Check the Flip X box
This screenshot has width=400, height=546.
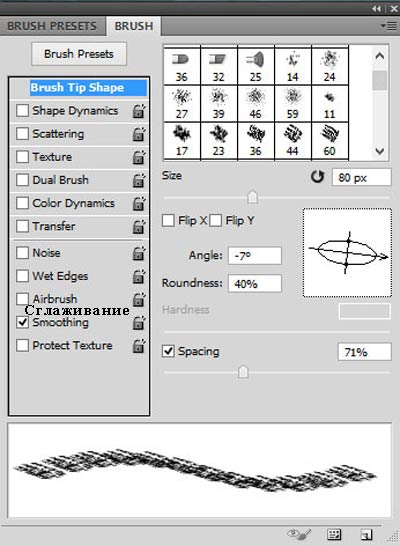(x=168, y=221)
